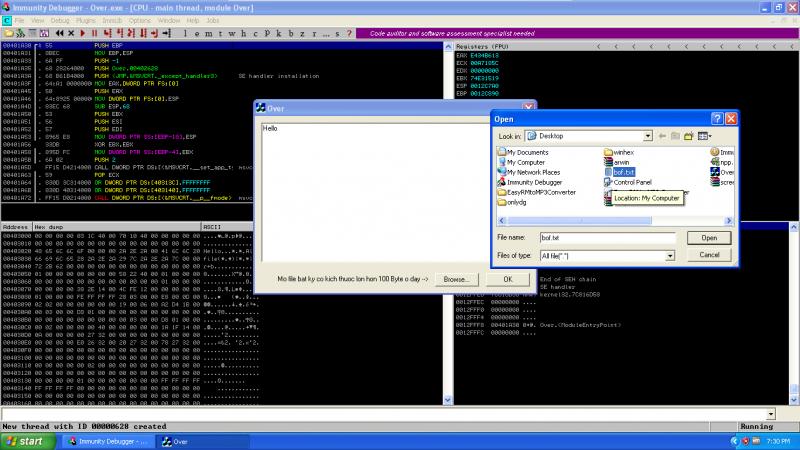Open Patches window with the 'P' button
This screenshot has width=800, height=450.
click(267, 34)
